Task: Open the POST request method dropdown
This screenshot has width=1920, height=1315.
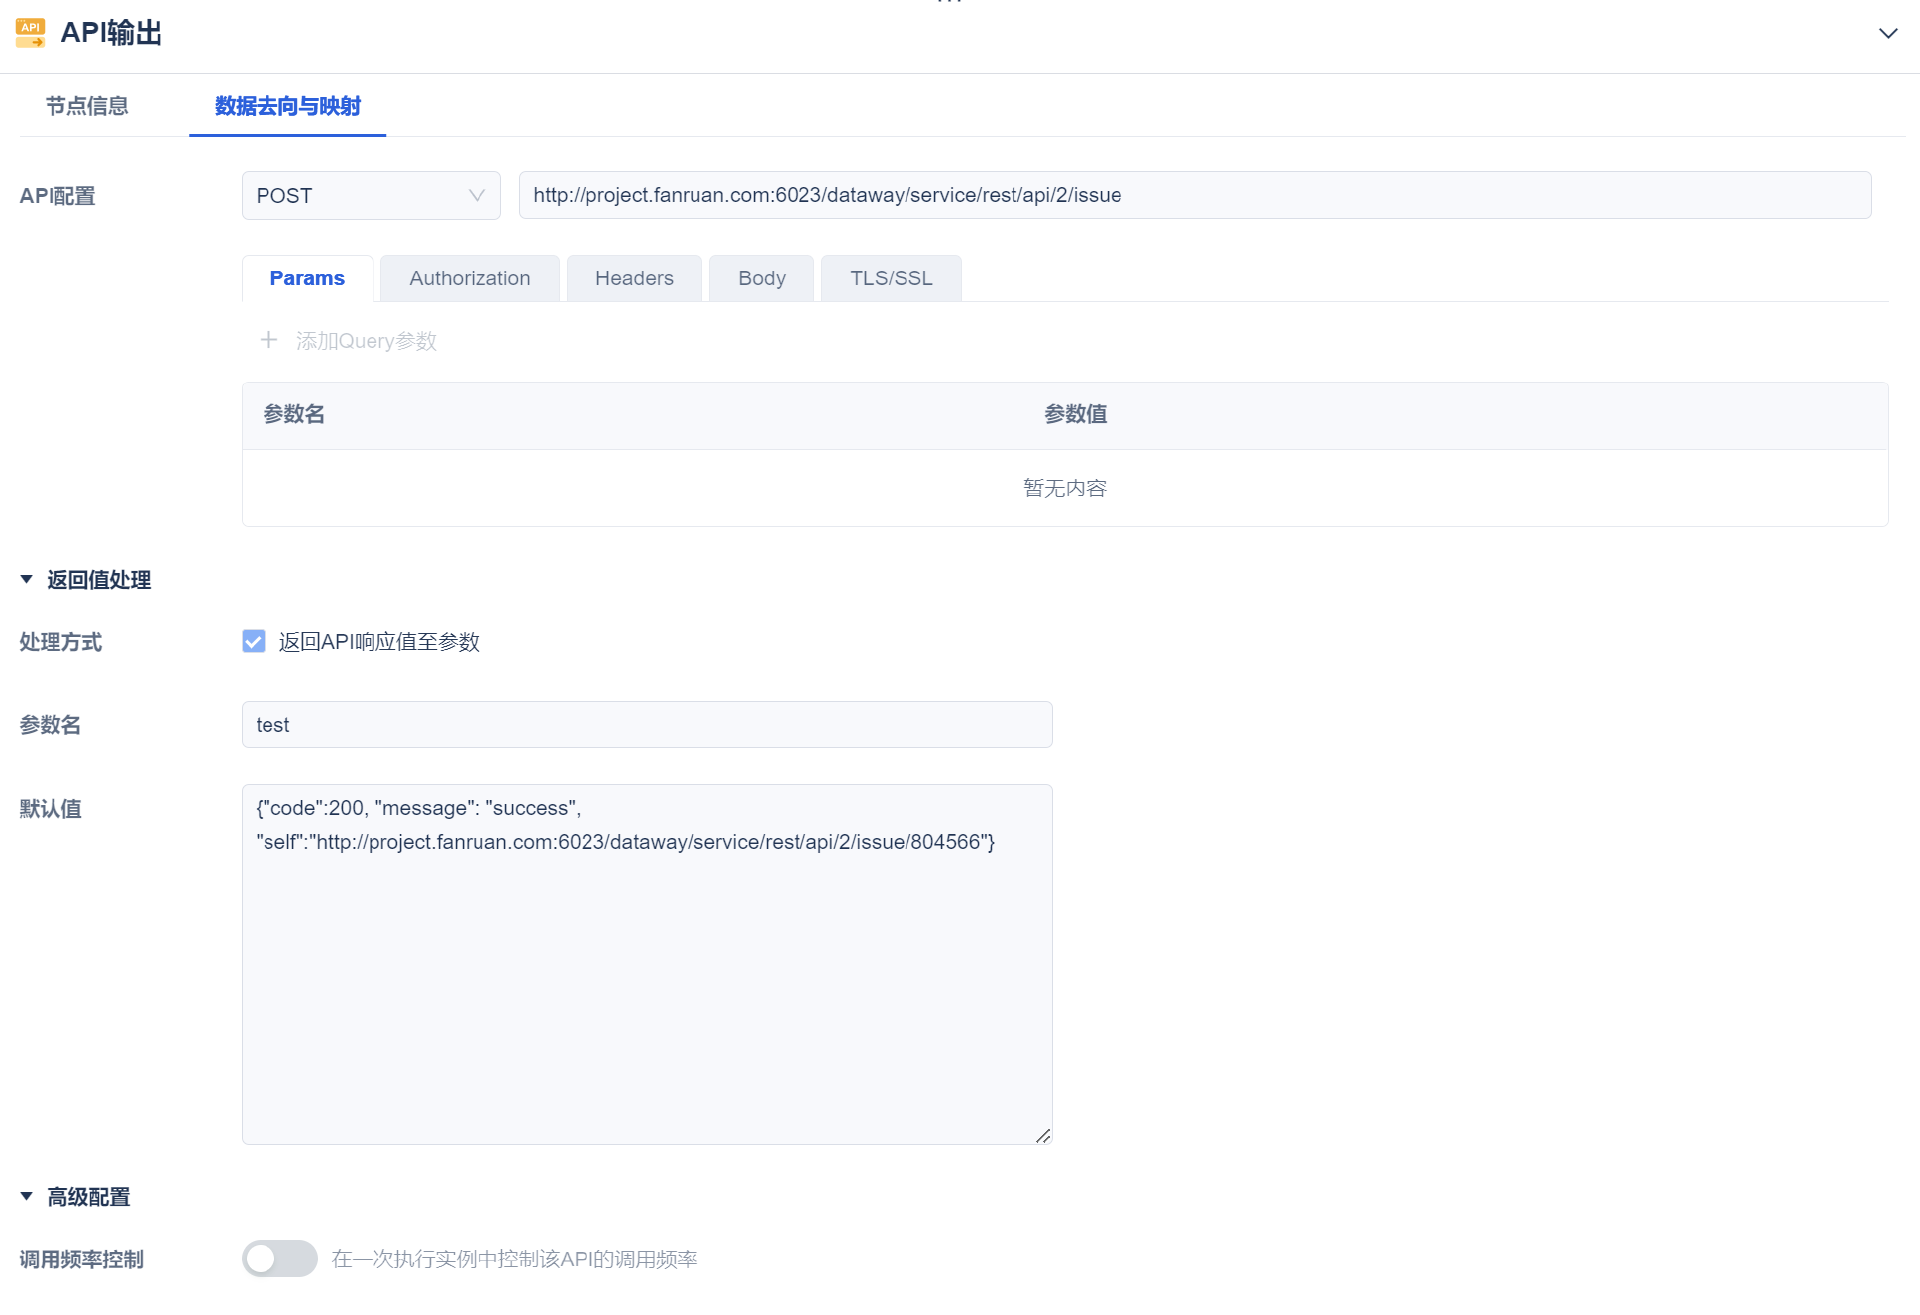Action: (371, 195)
